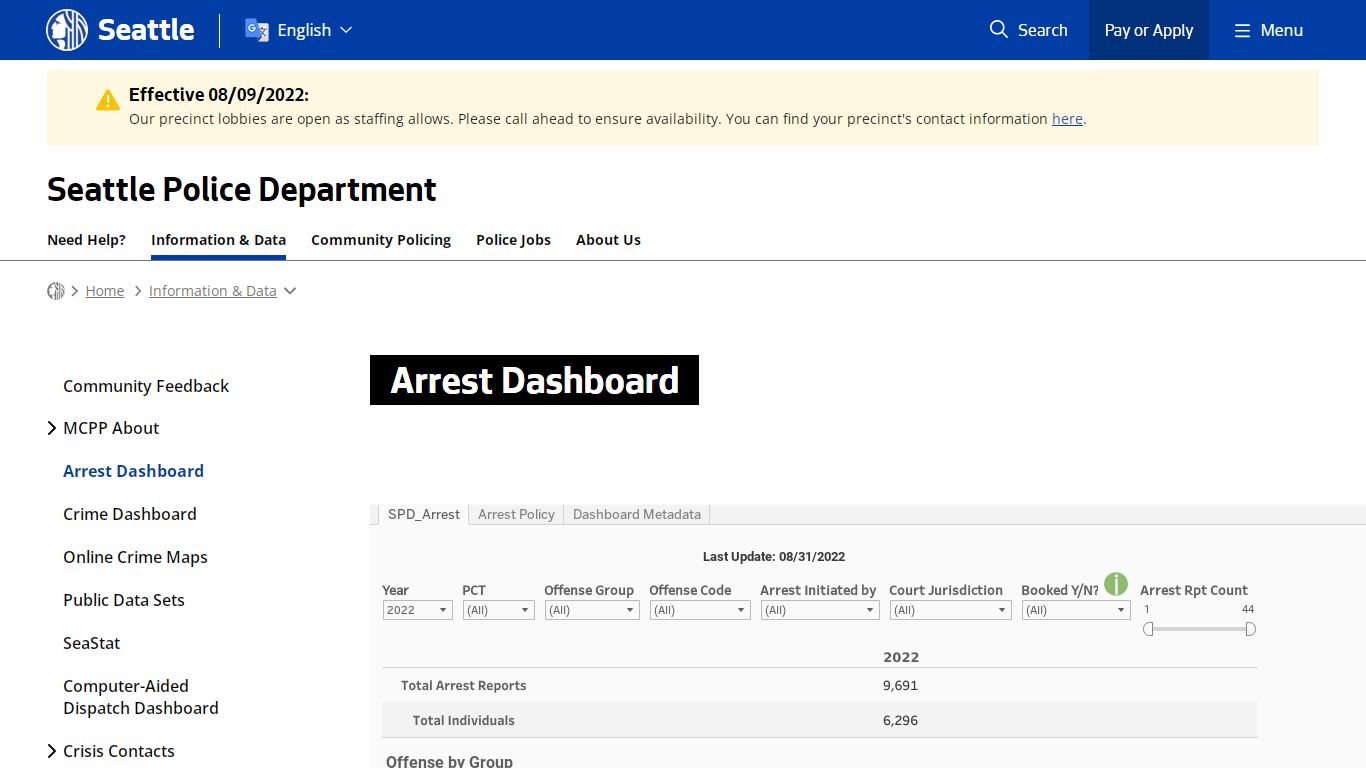Open Public Data Sets in the sidebar

(x=124, y=600)
